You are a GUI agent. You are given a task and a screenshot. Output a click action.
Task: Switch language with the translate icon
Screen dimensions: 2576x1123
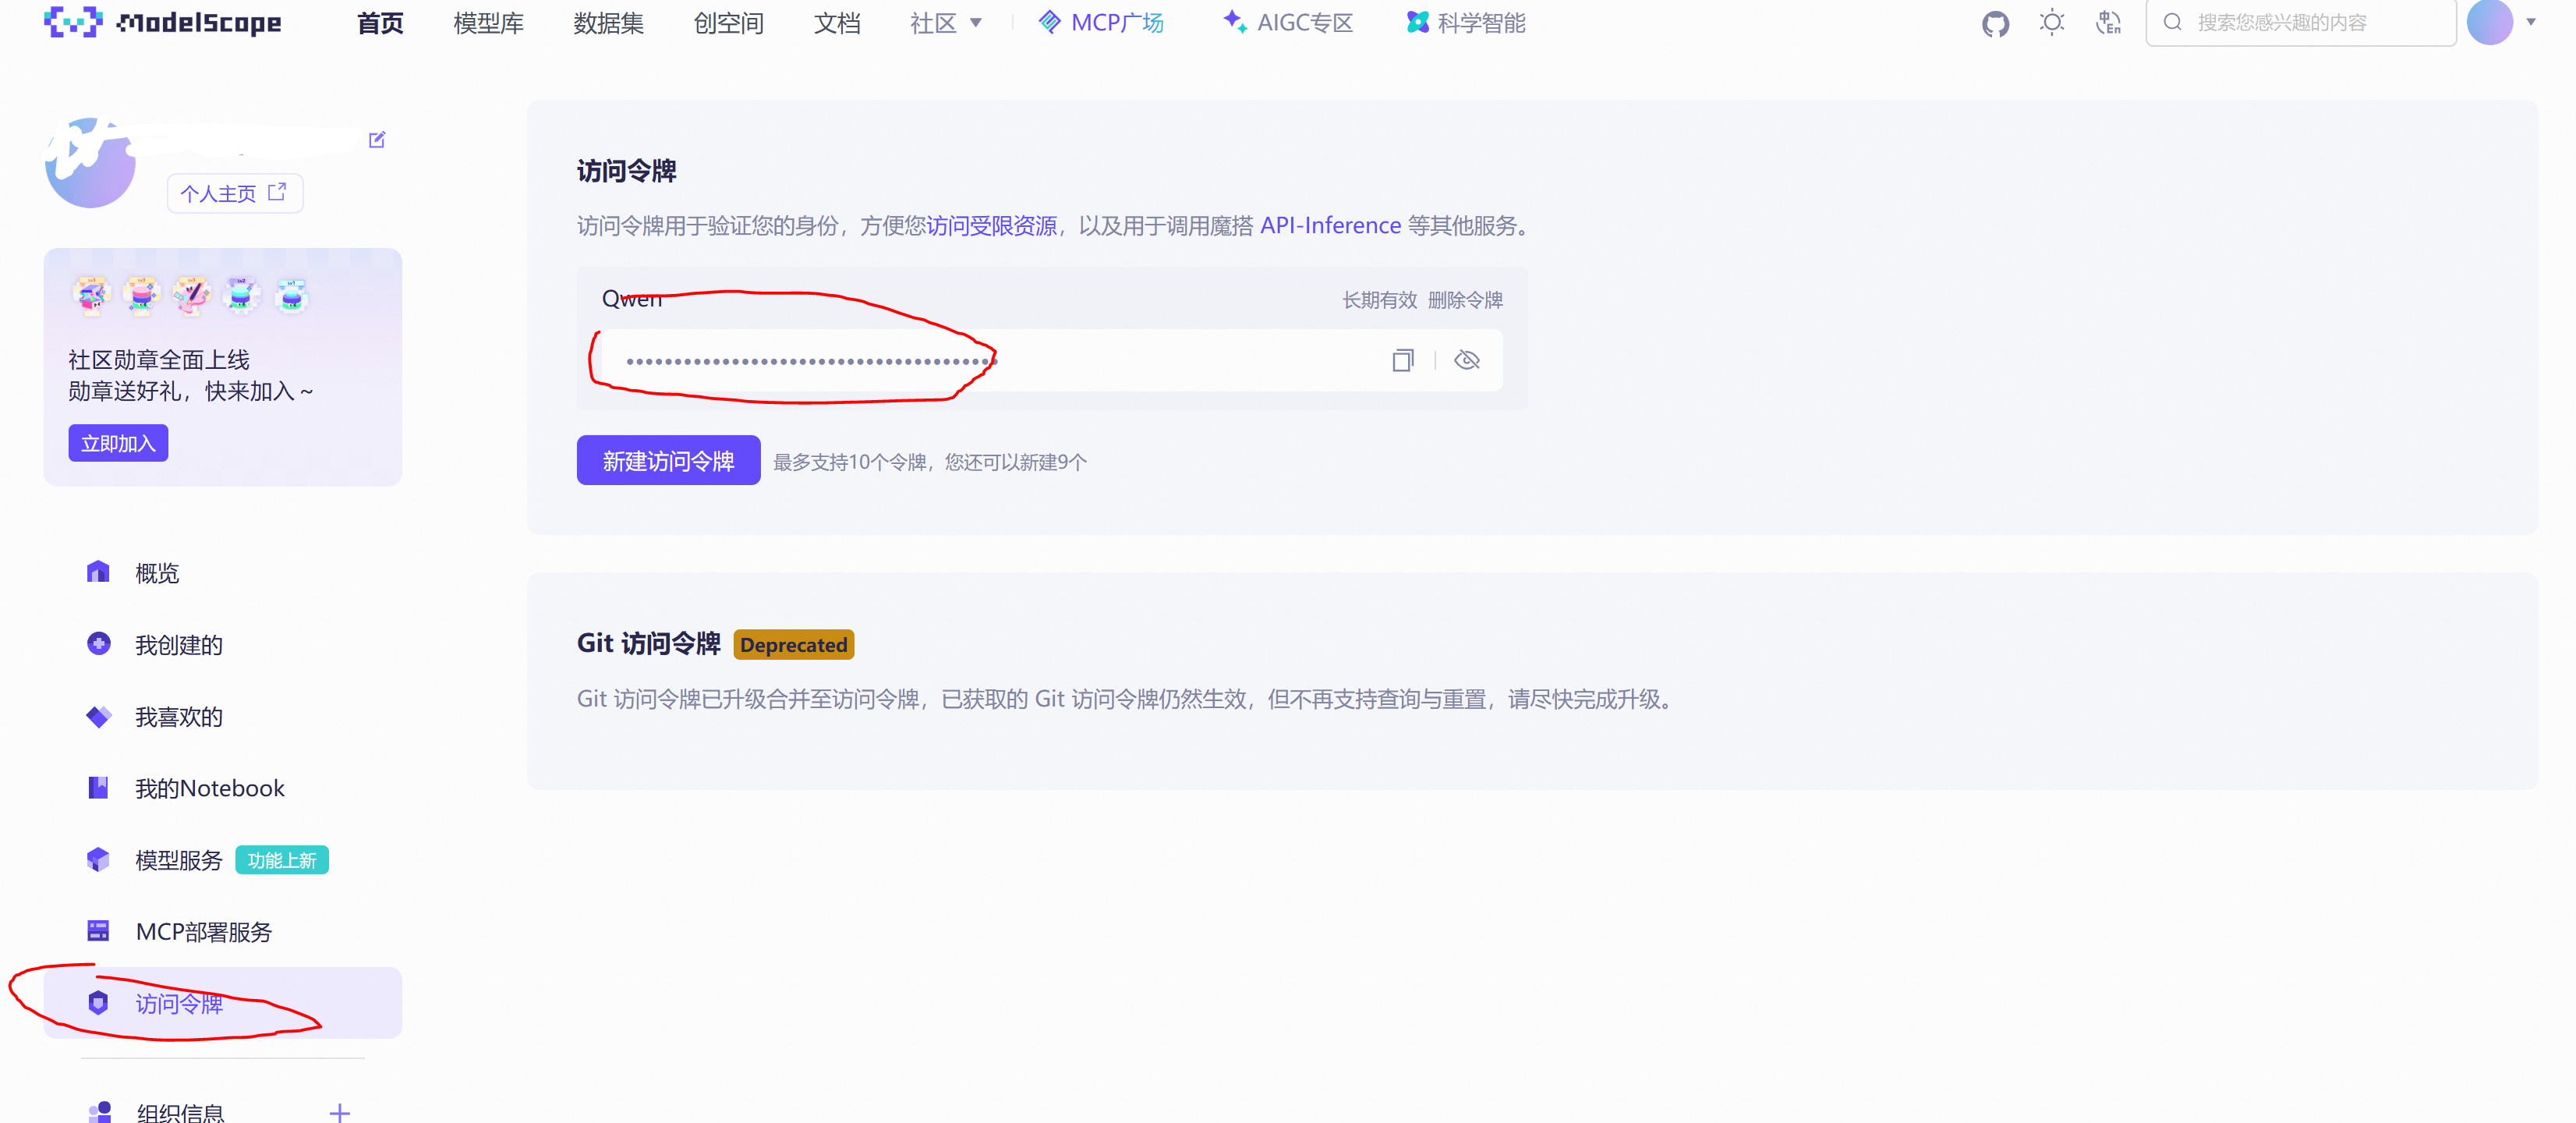pyautogui.click(x=2108, y=23)
